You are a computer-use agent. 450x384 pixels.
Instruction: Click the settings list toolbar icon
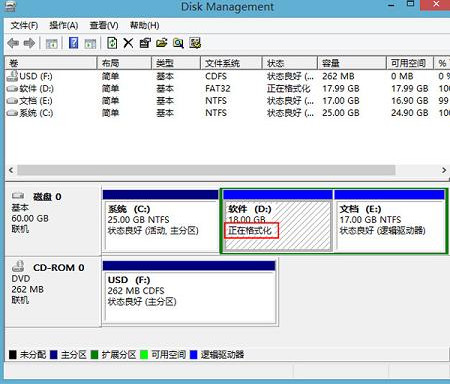coord(195,43)
